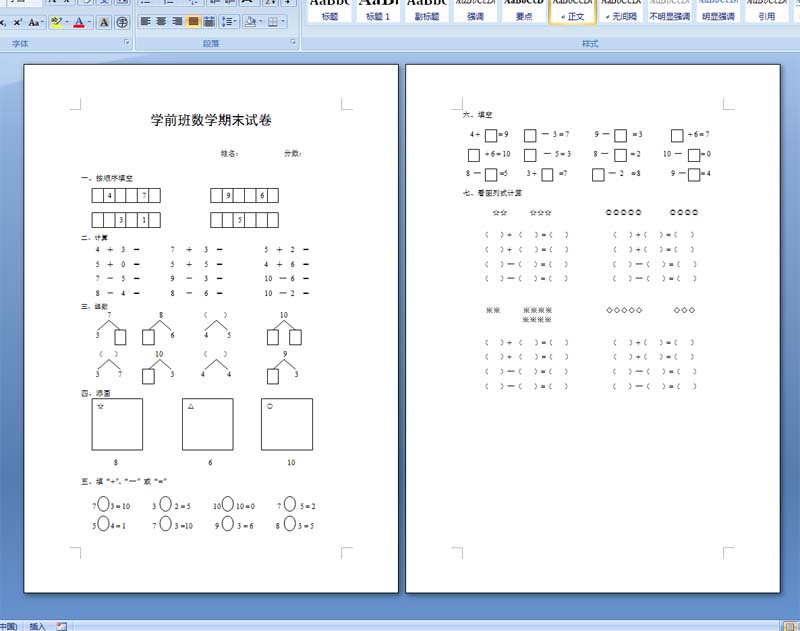The image size is (800, 631).
Task: Apply distributed alignment
Action: point(209,21)
